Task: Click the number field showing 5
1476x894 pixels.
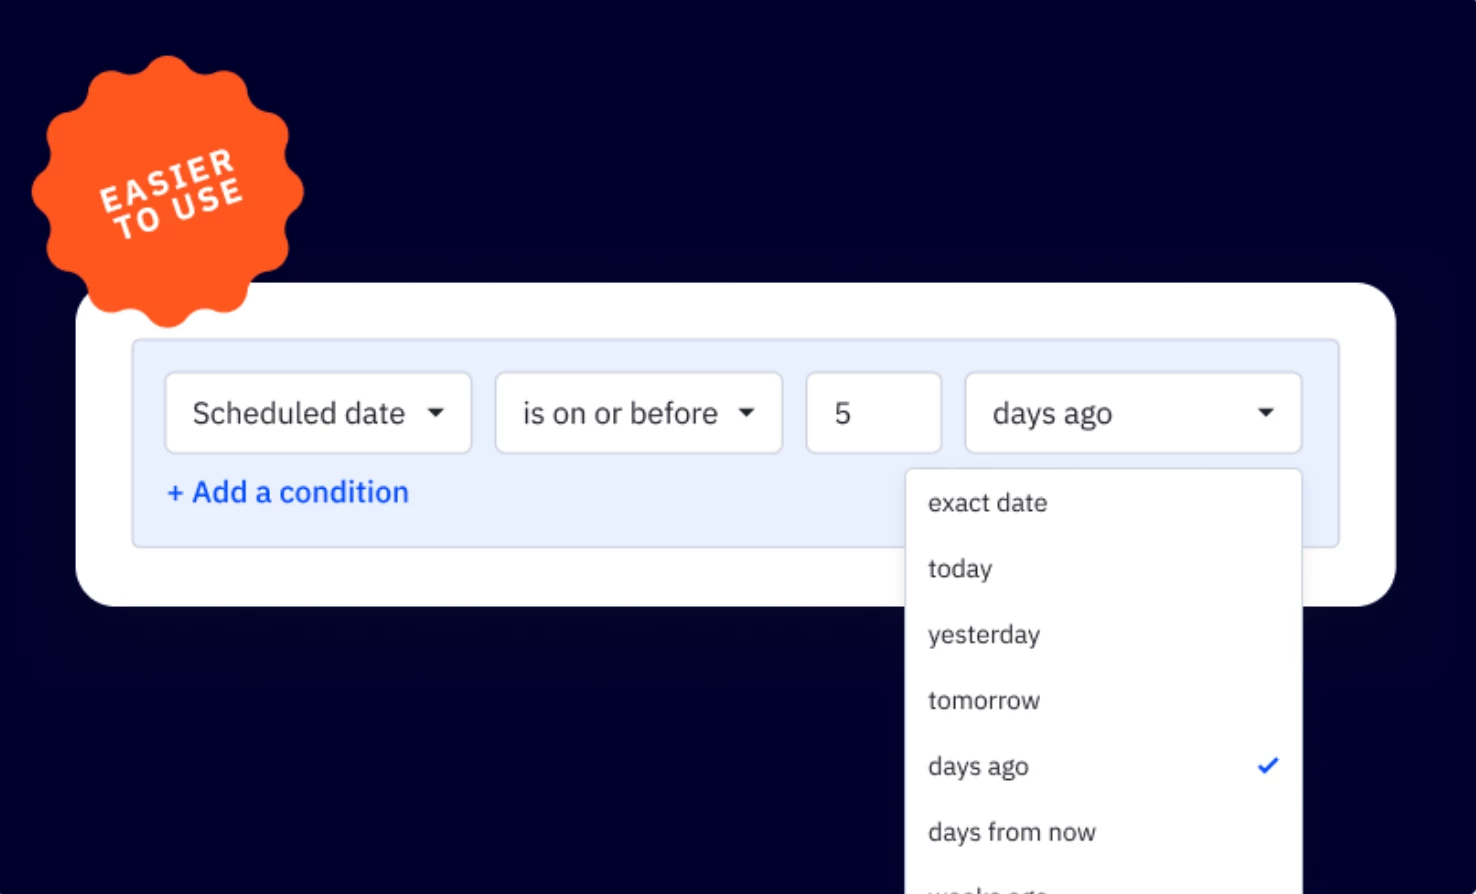Action: coord(872,412)
